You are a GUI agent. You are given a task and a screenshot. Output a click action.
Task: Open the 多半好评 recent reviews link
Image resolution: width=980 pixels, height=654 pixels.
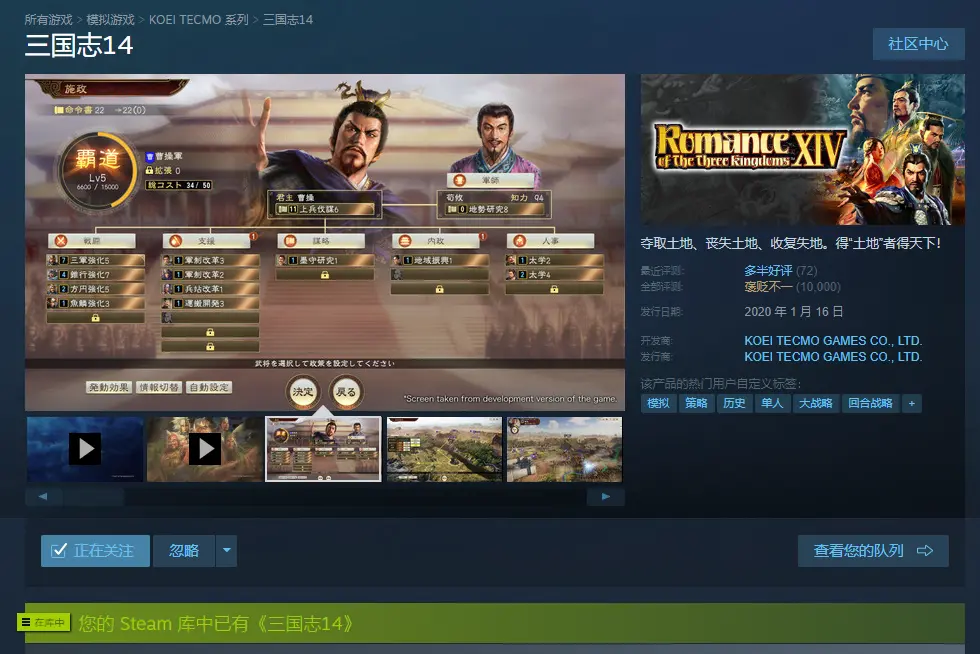coord(768,271)
